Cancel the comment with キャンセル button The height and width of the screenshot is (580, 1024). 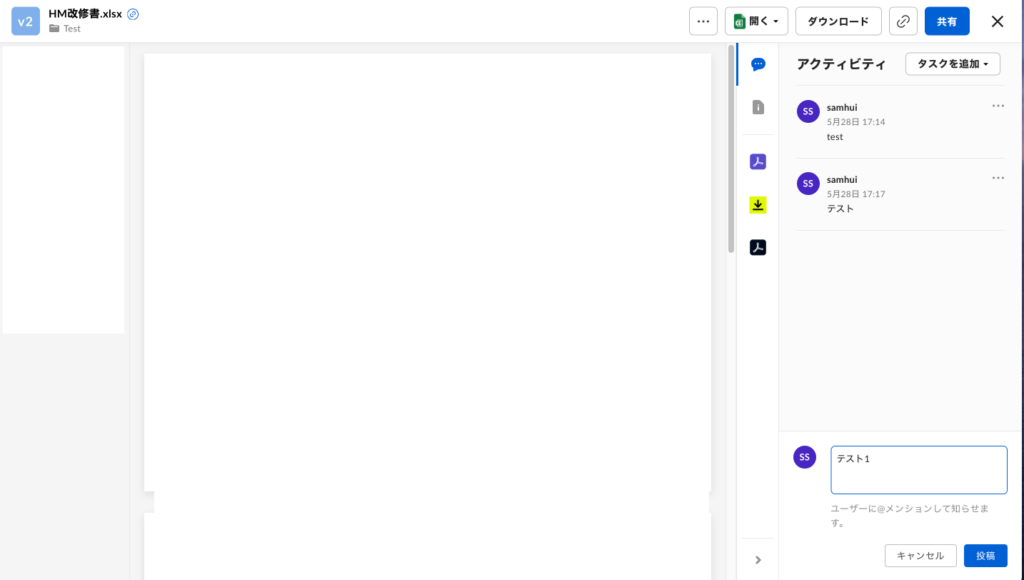tap(920, 556)
